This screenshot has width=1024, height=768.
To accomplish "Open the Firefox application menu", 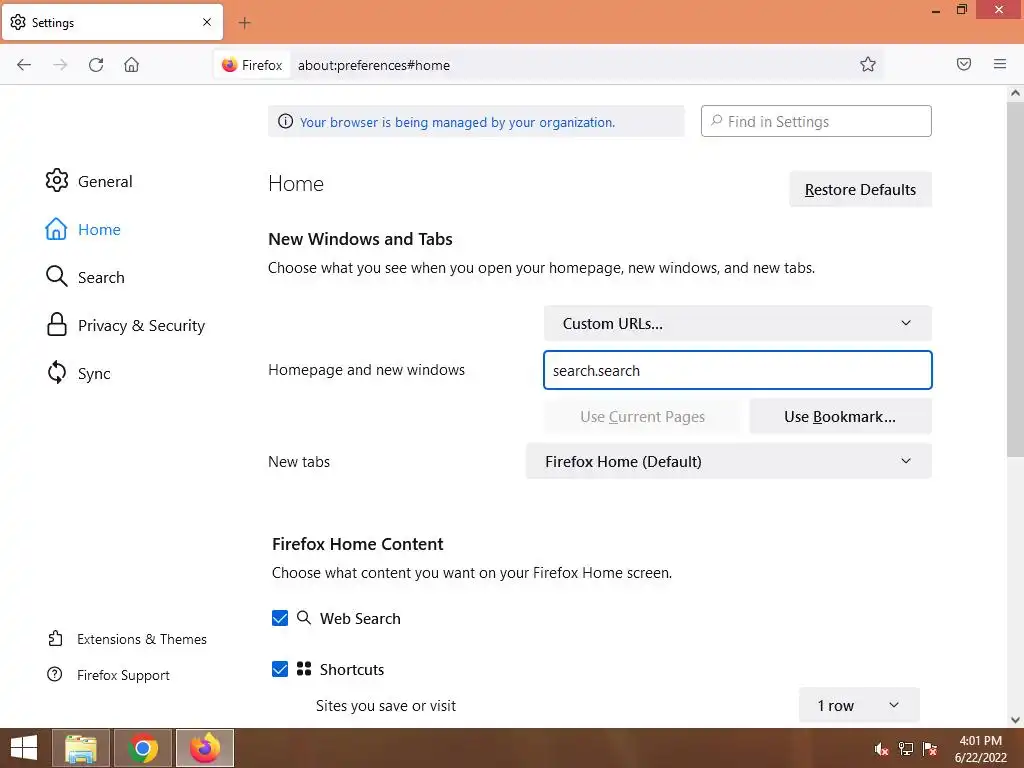I will click(1000, 64).
